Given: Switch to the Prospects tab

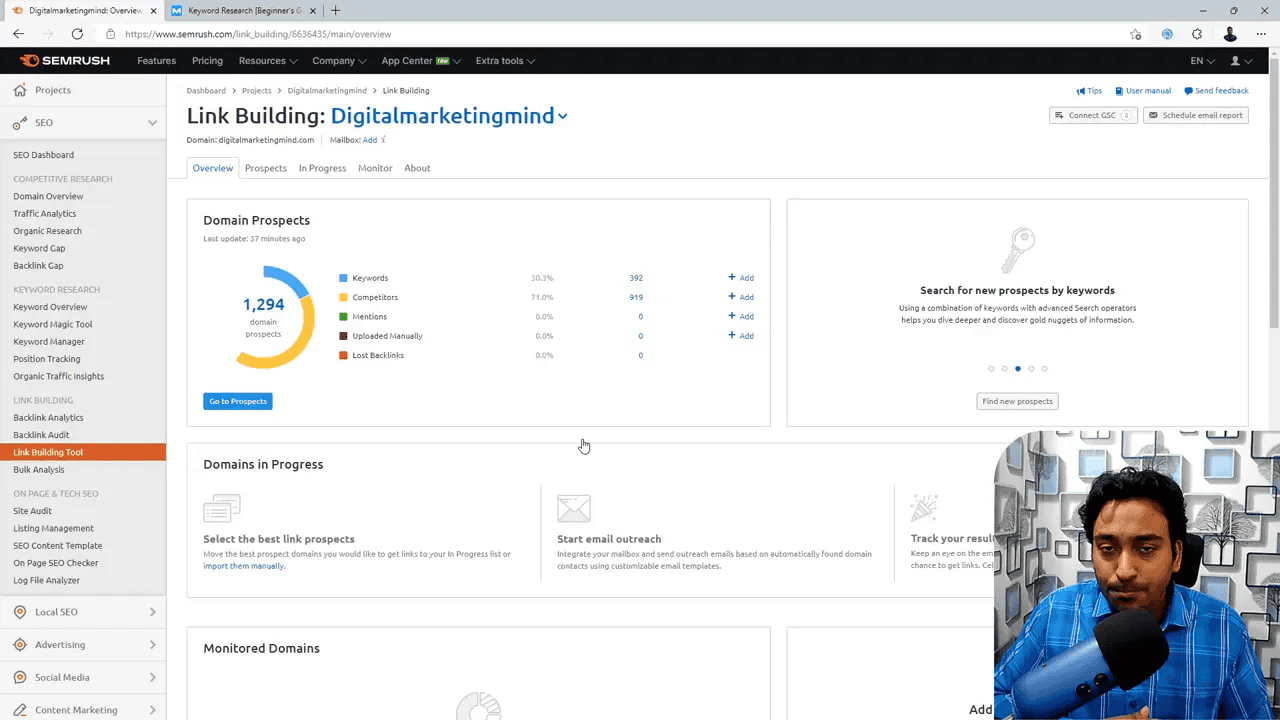Looking at the screenshot, I should [265, 168].
